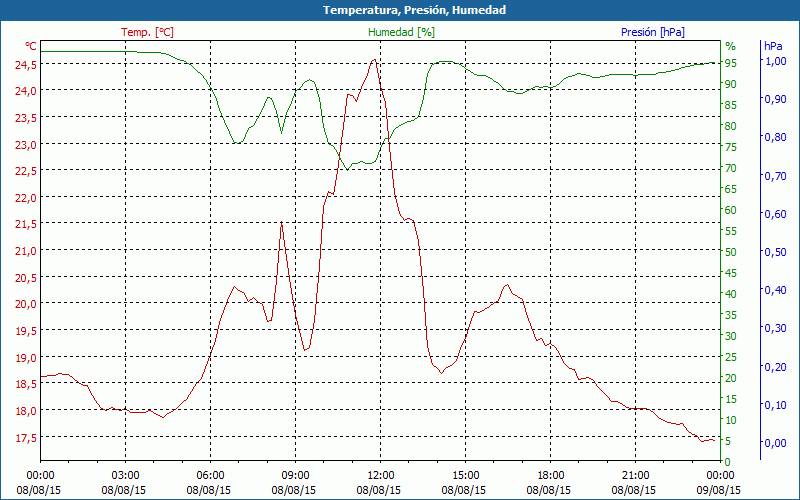This screenshot has width=800, height=500.
Task: Click the green '75' humidity axis value
Action: (x=731, y=147)
